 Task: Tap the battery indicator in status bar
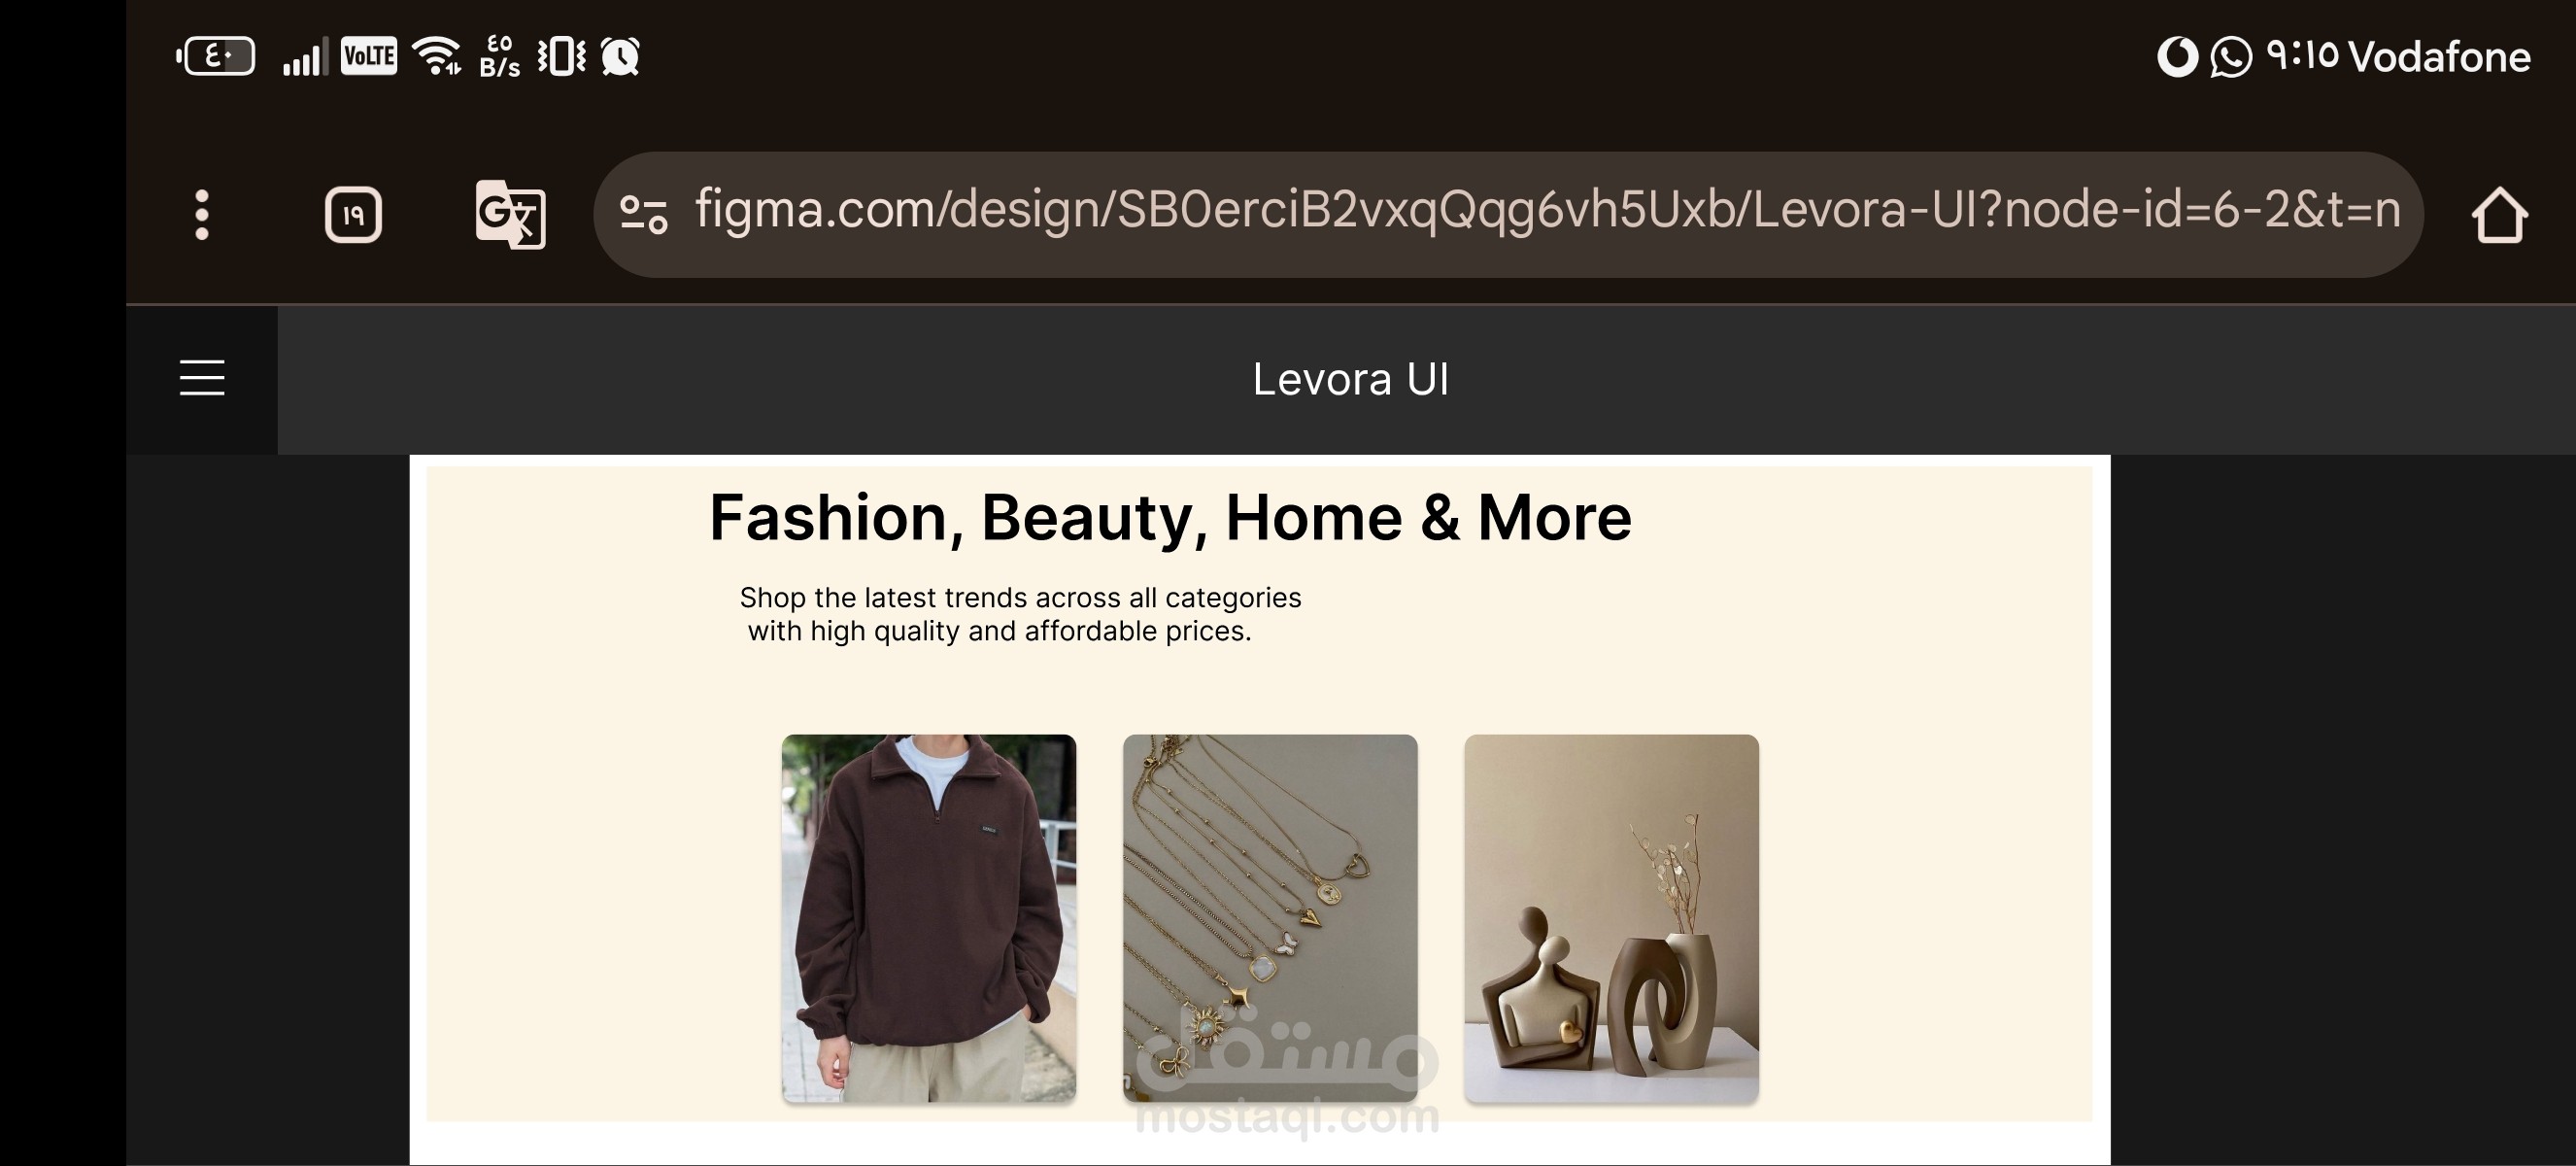tap(215, 56)
